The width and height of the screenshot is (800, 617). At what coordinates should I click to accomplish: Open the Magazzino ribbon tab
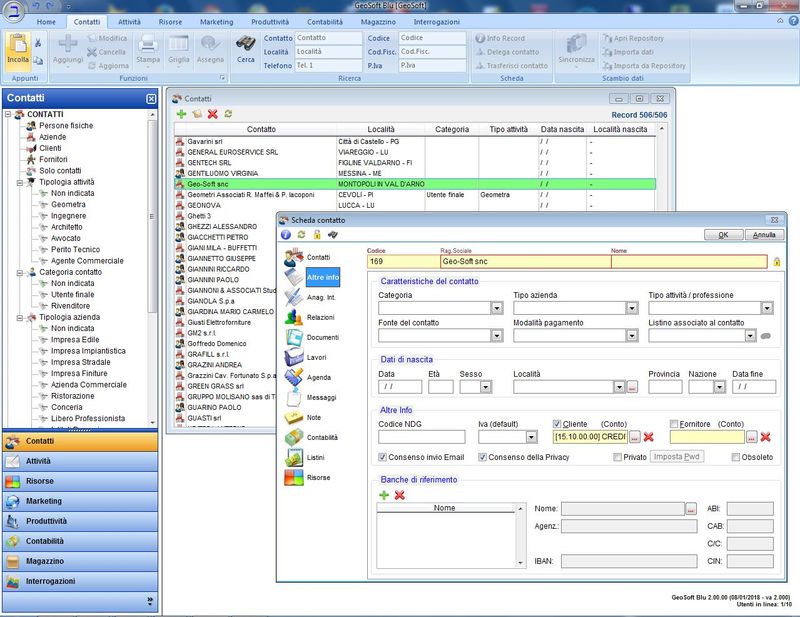point(380,21)
